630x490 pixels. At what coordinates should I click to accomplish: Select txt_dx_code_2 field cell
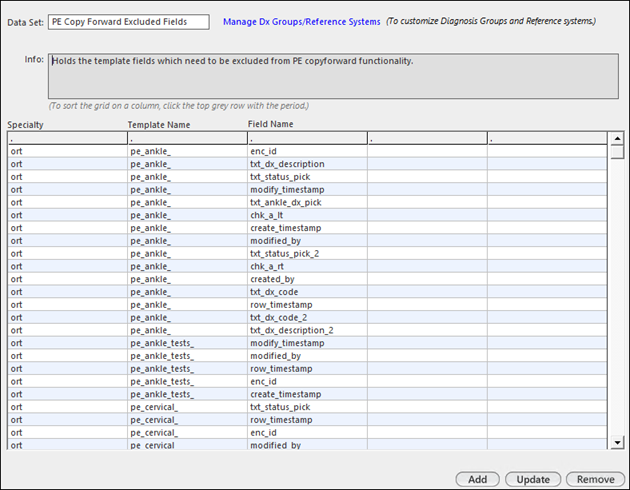(x=307, y=317)
